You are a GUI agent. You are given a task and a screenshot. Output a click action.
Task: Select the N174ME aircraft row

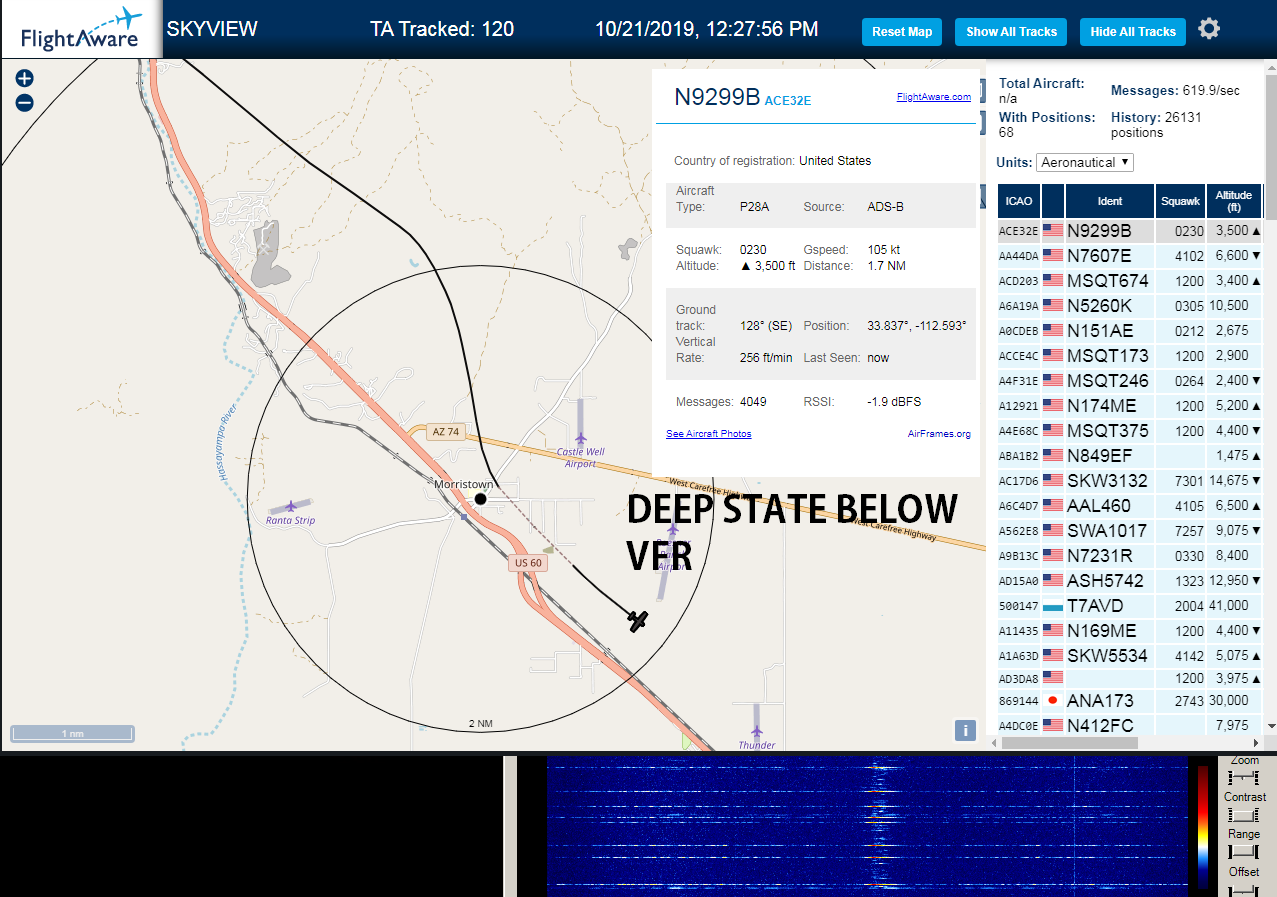1130,406
